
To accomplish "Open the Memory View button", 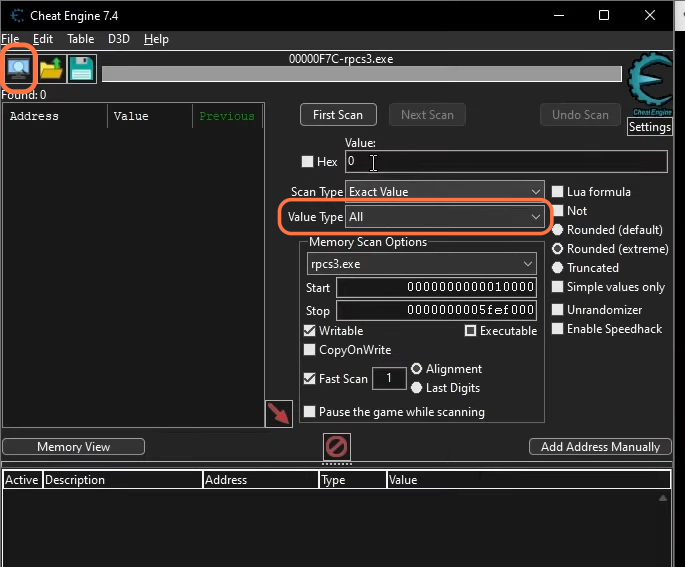I will (x=73, y=446).
